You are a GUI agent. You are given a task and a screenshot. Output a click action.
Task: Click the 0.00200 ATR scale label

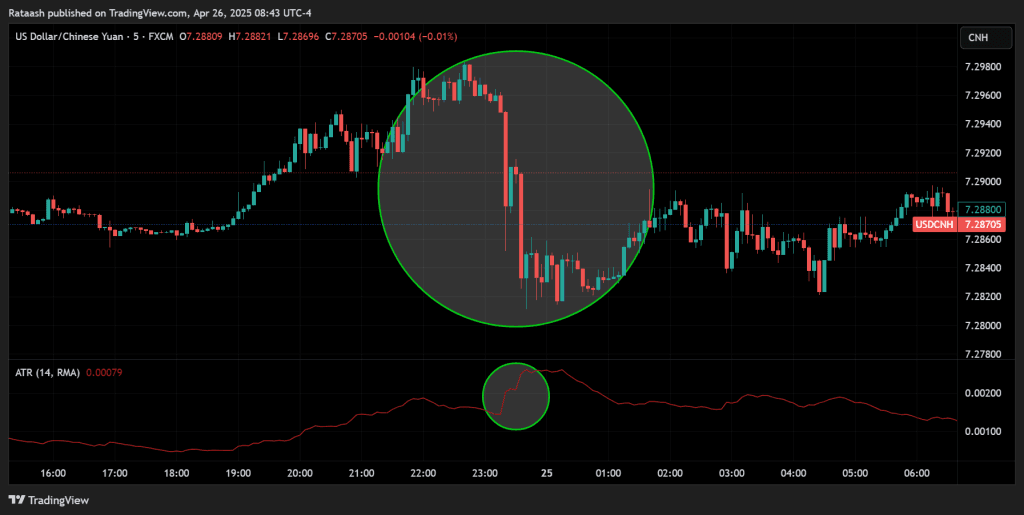[983, 393]
